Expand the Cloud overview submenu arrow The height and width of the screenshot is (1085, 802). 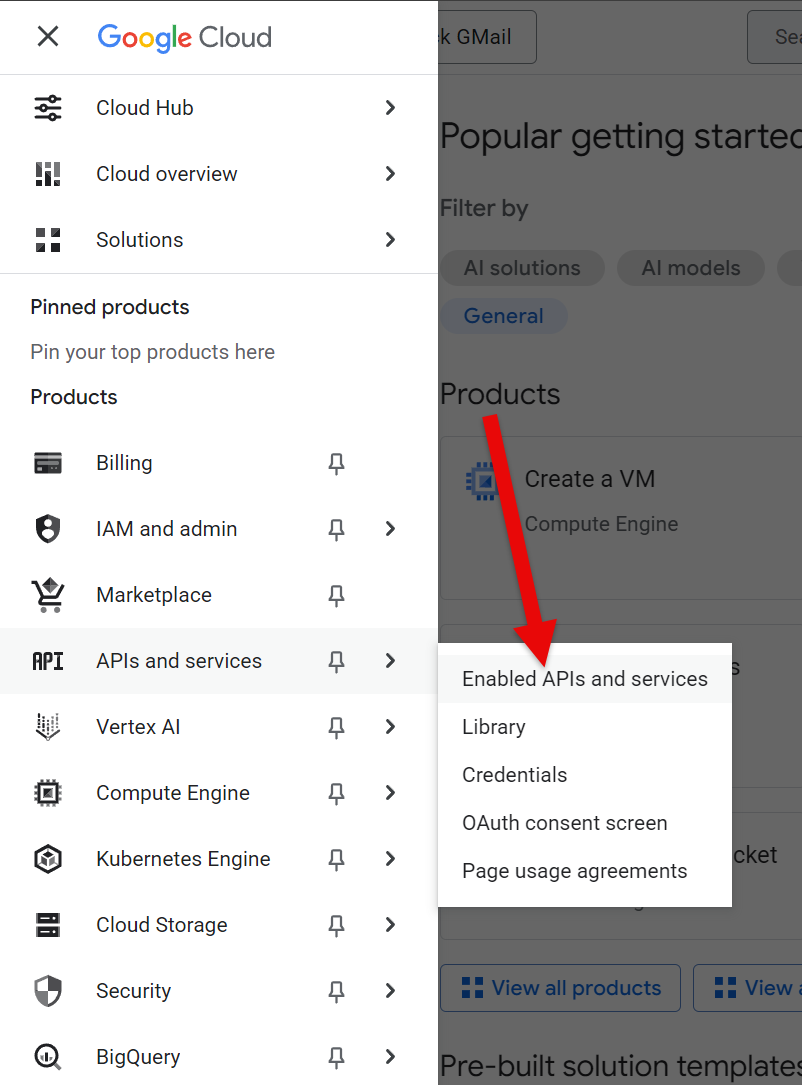tap(390, 174)
